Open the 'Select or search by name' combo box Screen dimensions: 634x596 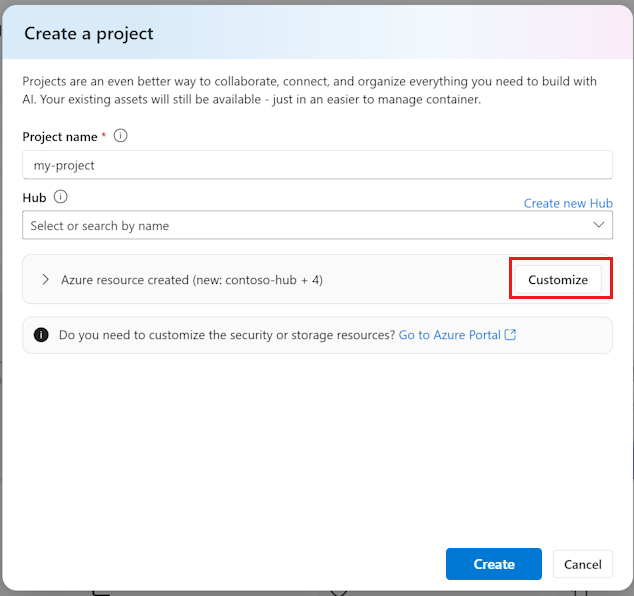point(317,225)
